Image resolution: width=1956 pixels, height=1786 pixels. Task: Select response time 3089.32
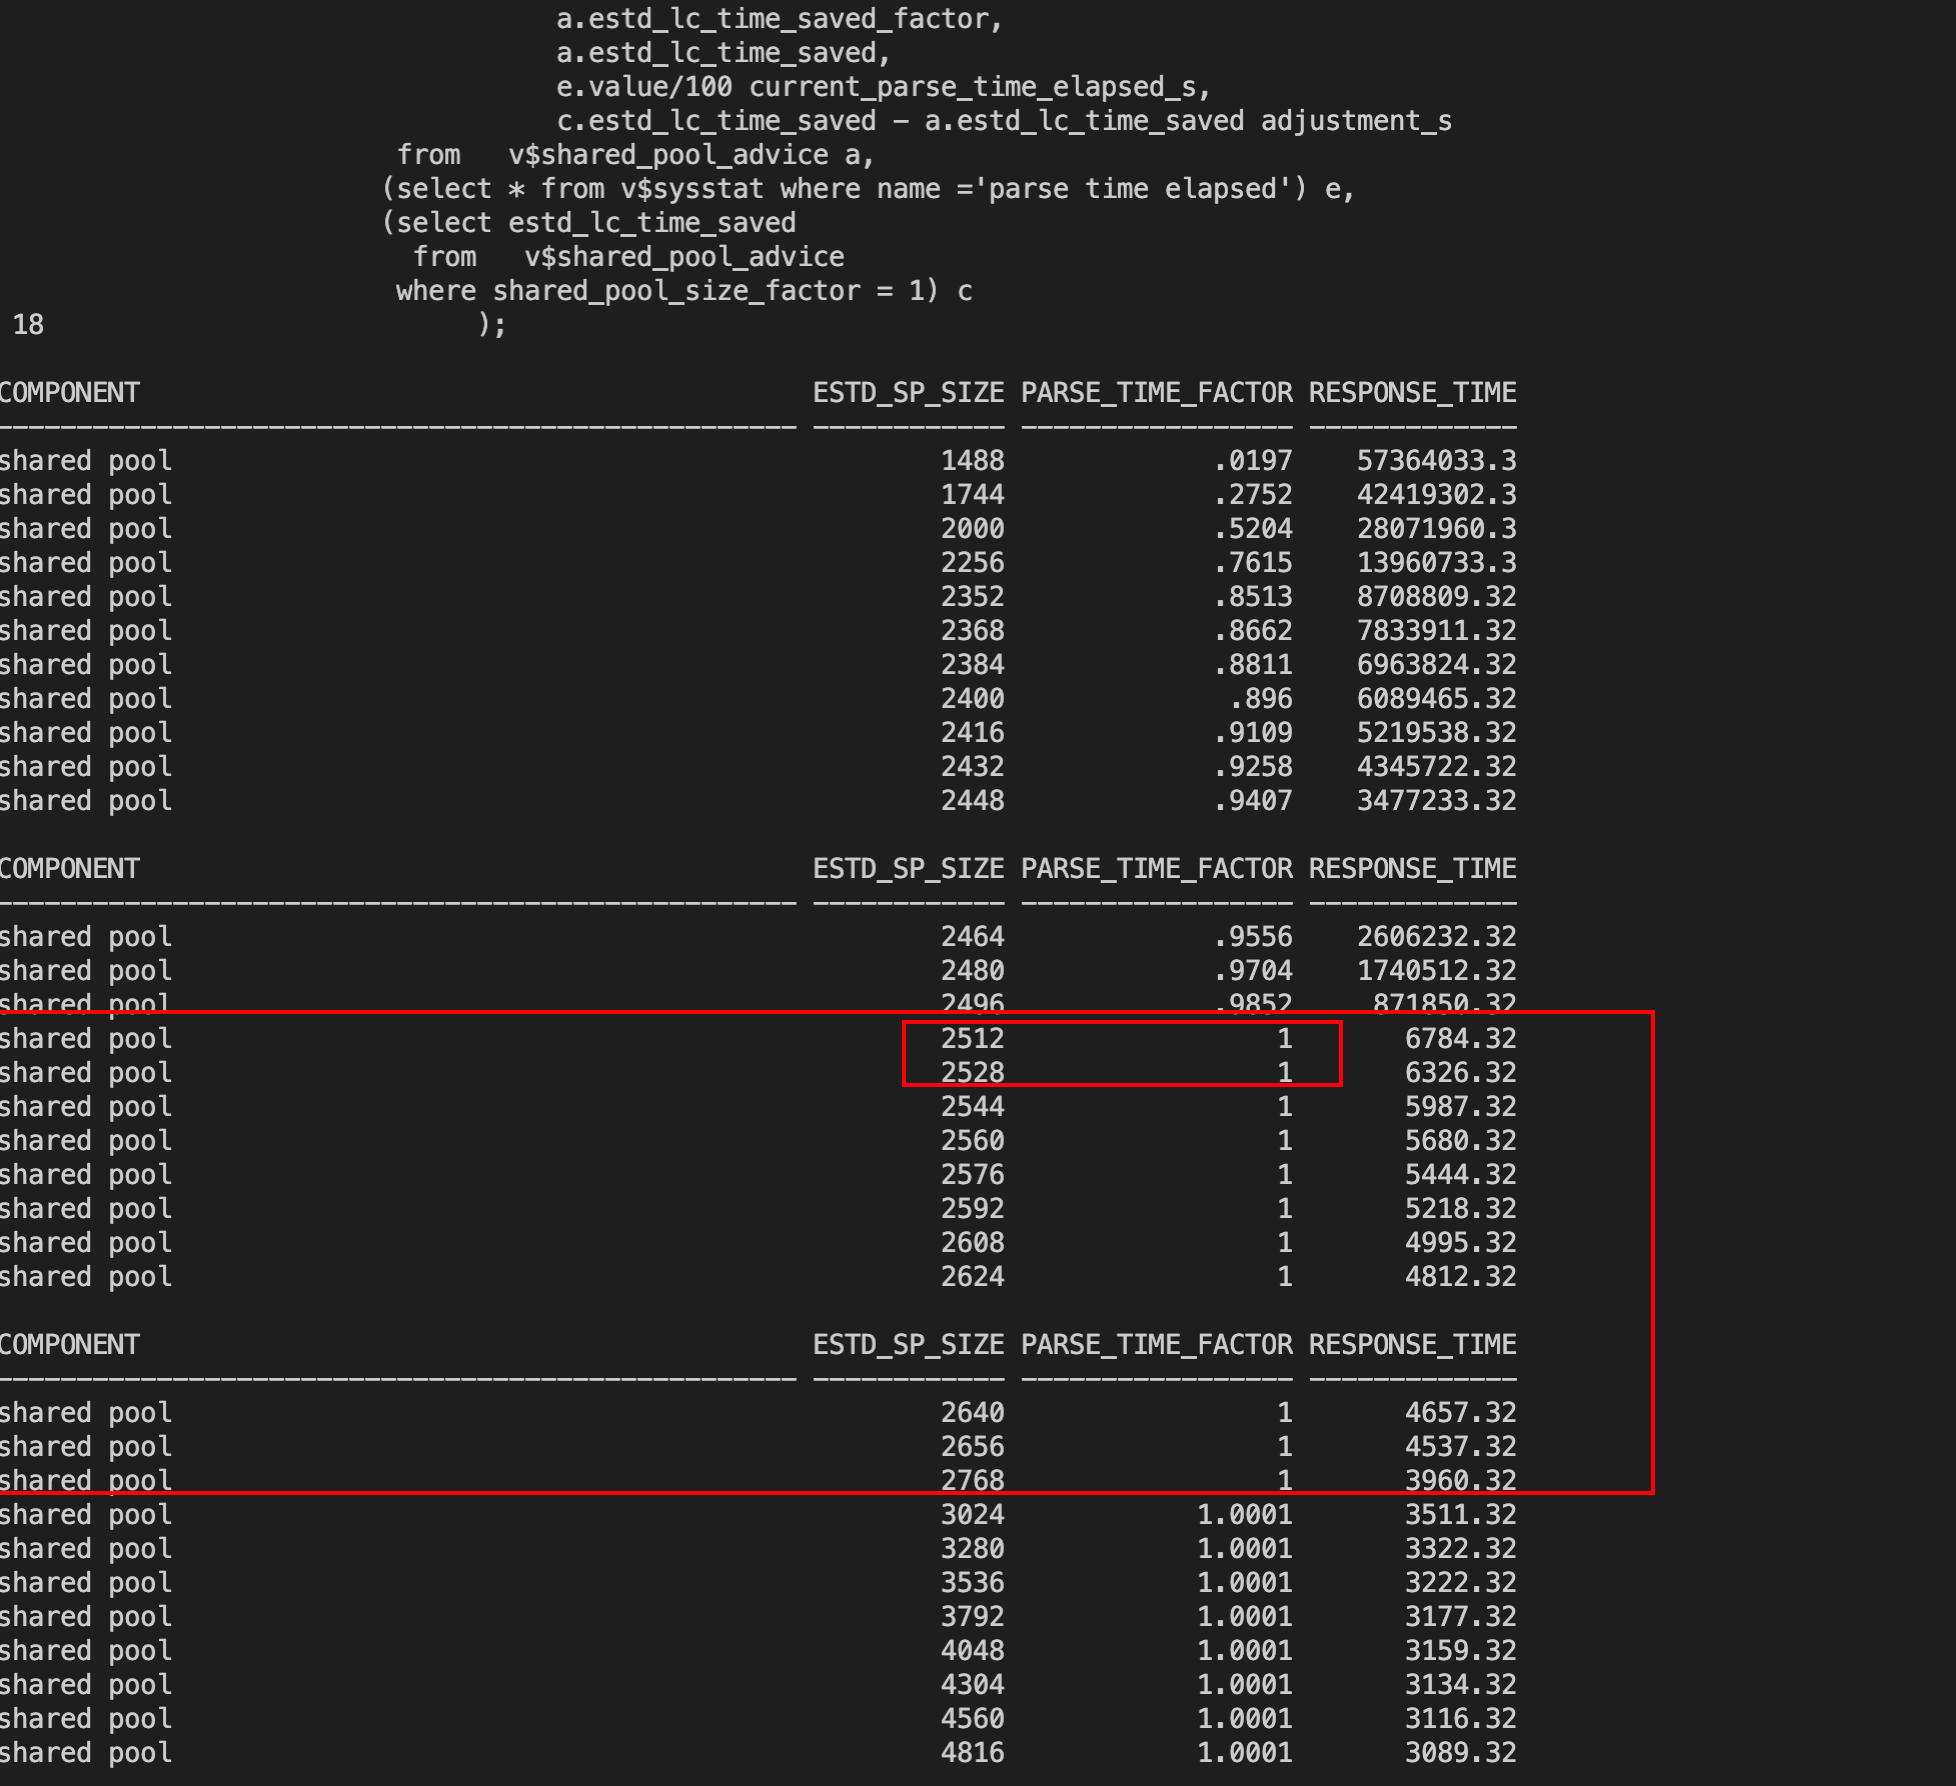tap(1460, 1752)
